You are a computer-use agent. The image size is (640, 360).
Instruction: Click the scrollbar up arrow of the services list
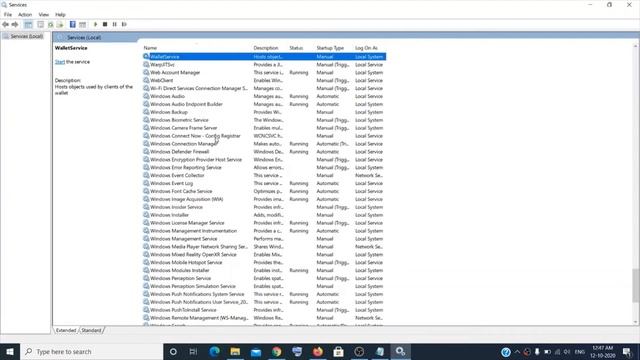(636, 46)
